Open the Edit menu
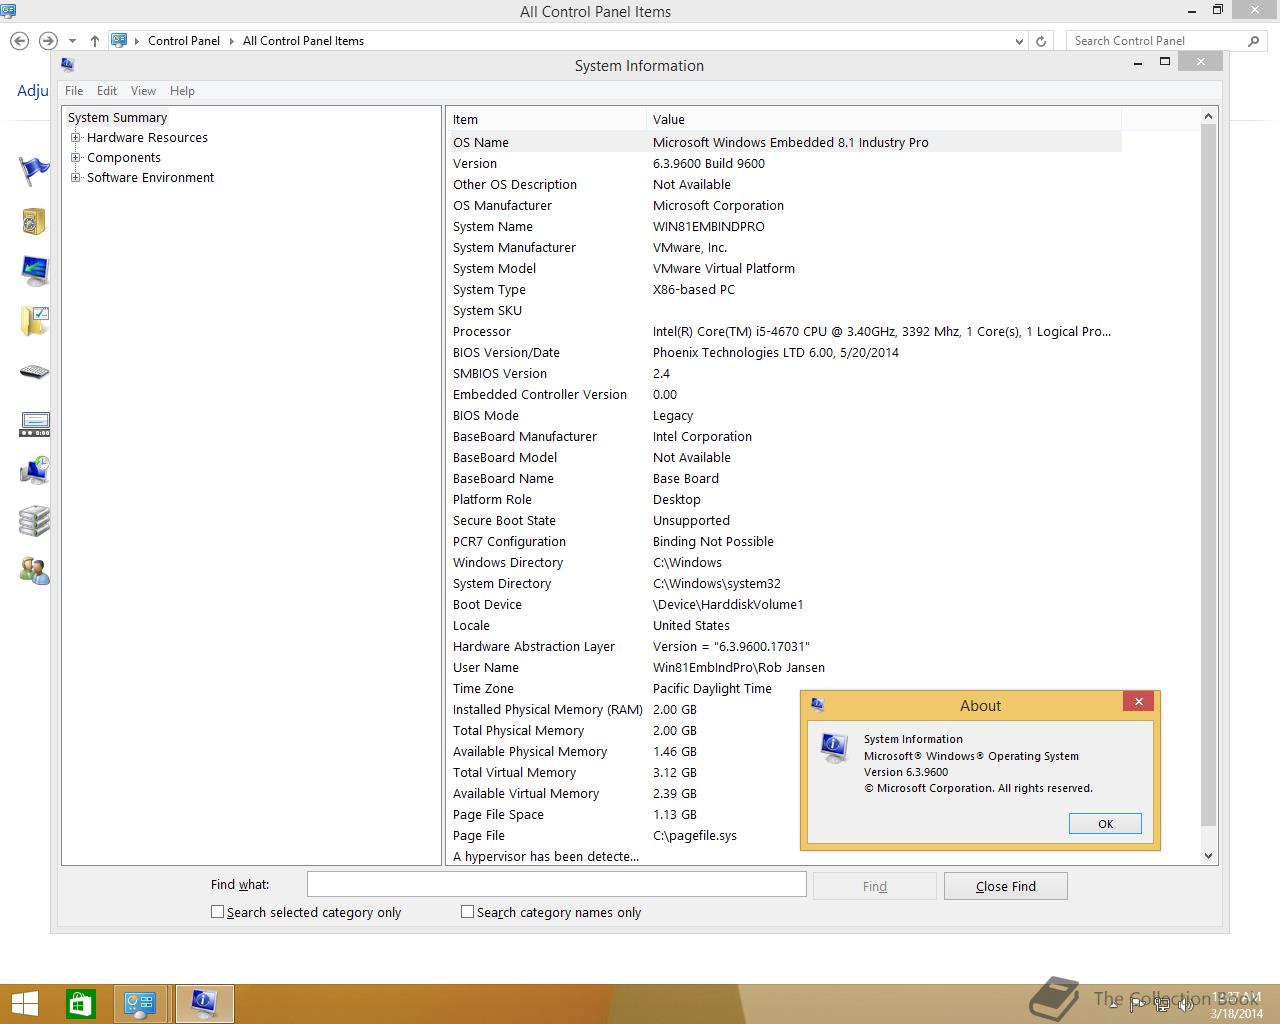The height and width of the screenshot is (1024, 1280). point(107,91)
